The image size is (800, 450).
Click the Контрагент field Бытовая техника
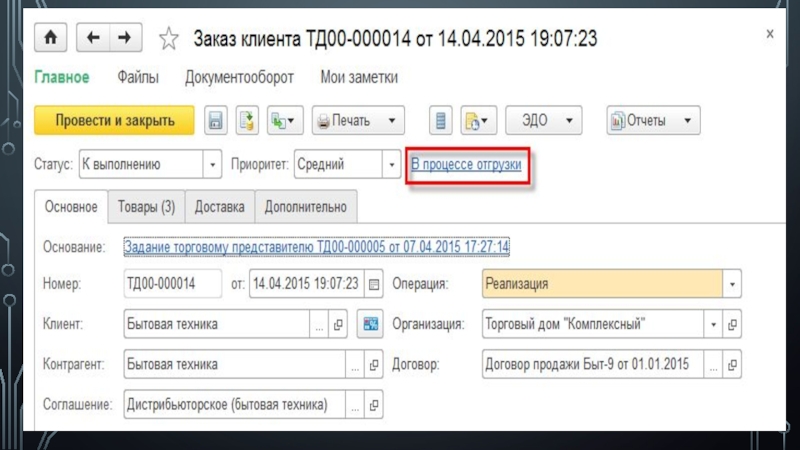(x=235, y=364)
